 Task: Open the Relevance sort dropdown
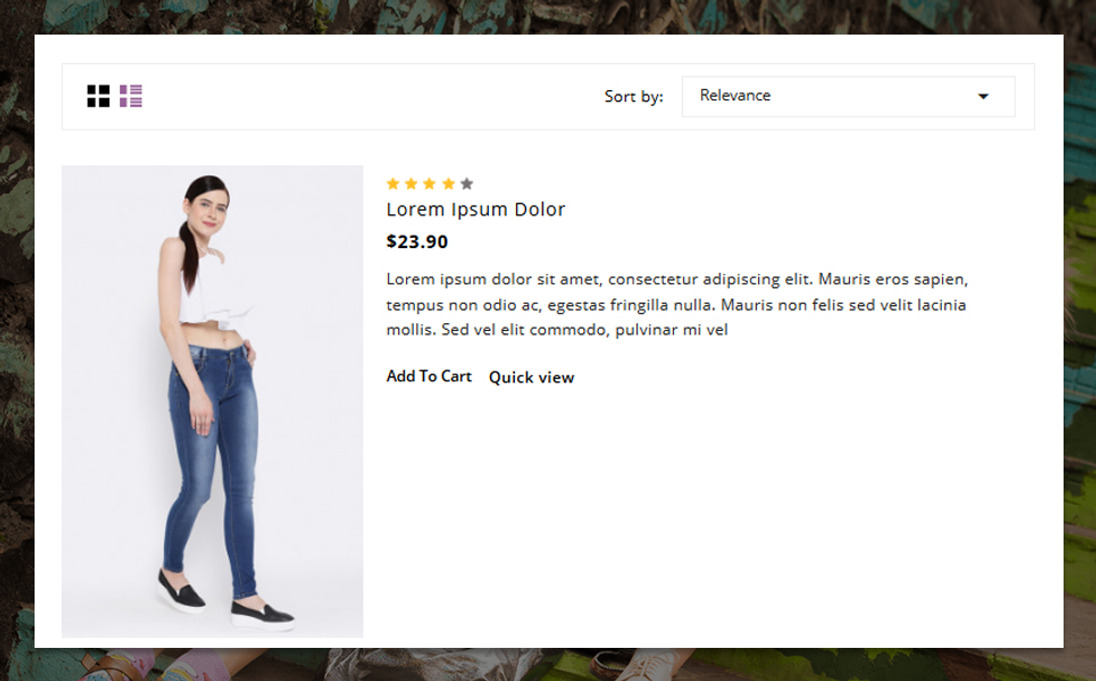(x=847, y=97)
